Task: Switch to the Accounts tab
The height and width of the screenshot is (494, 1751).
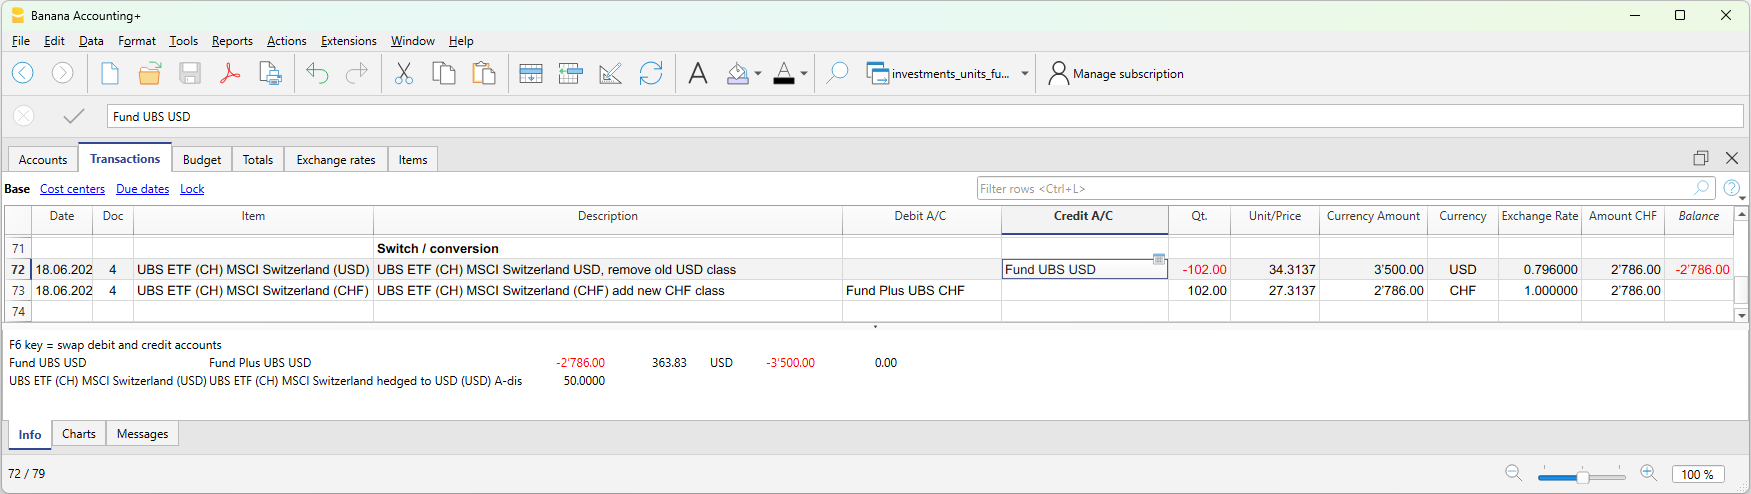Action: [x=43, y=160]
